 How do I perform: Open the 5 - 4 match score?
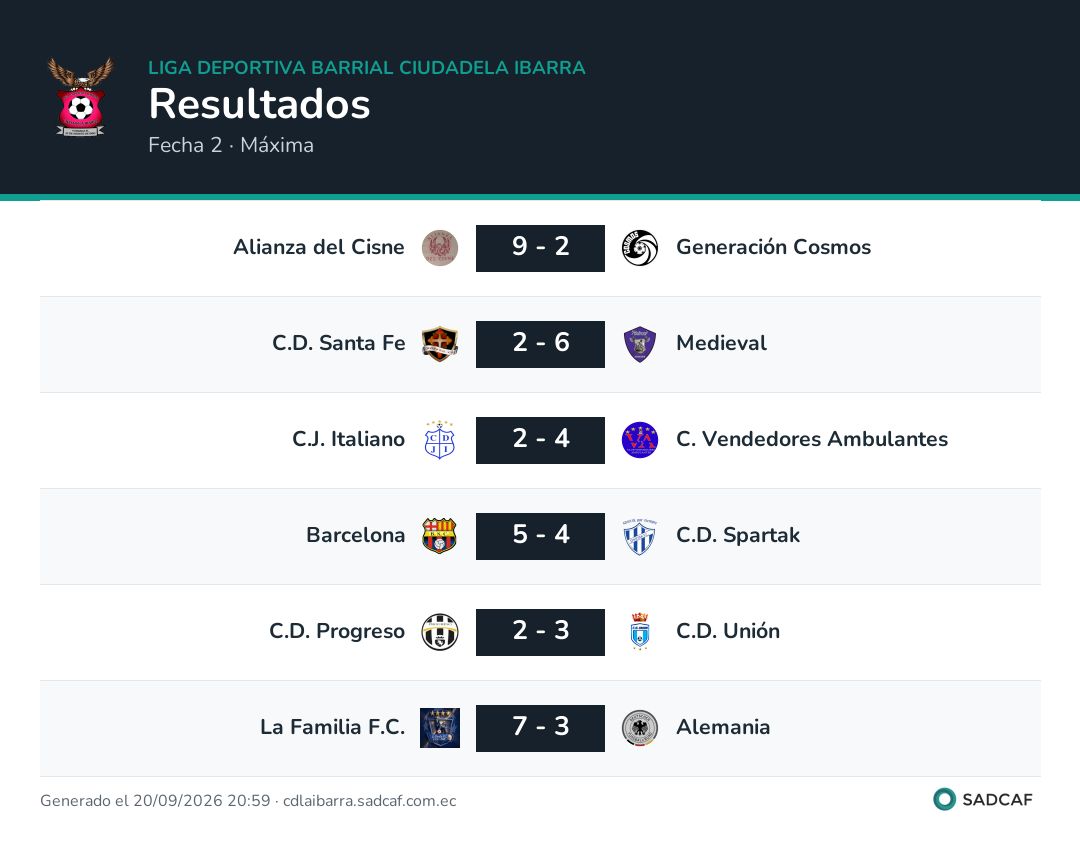(540, 536)
